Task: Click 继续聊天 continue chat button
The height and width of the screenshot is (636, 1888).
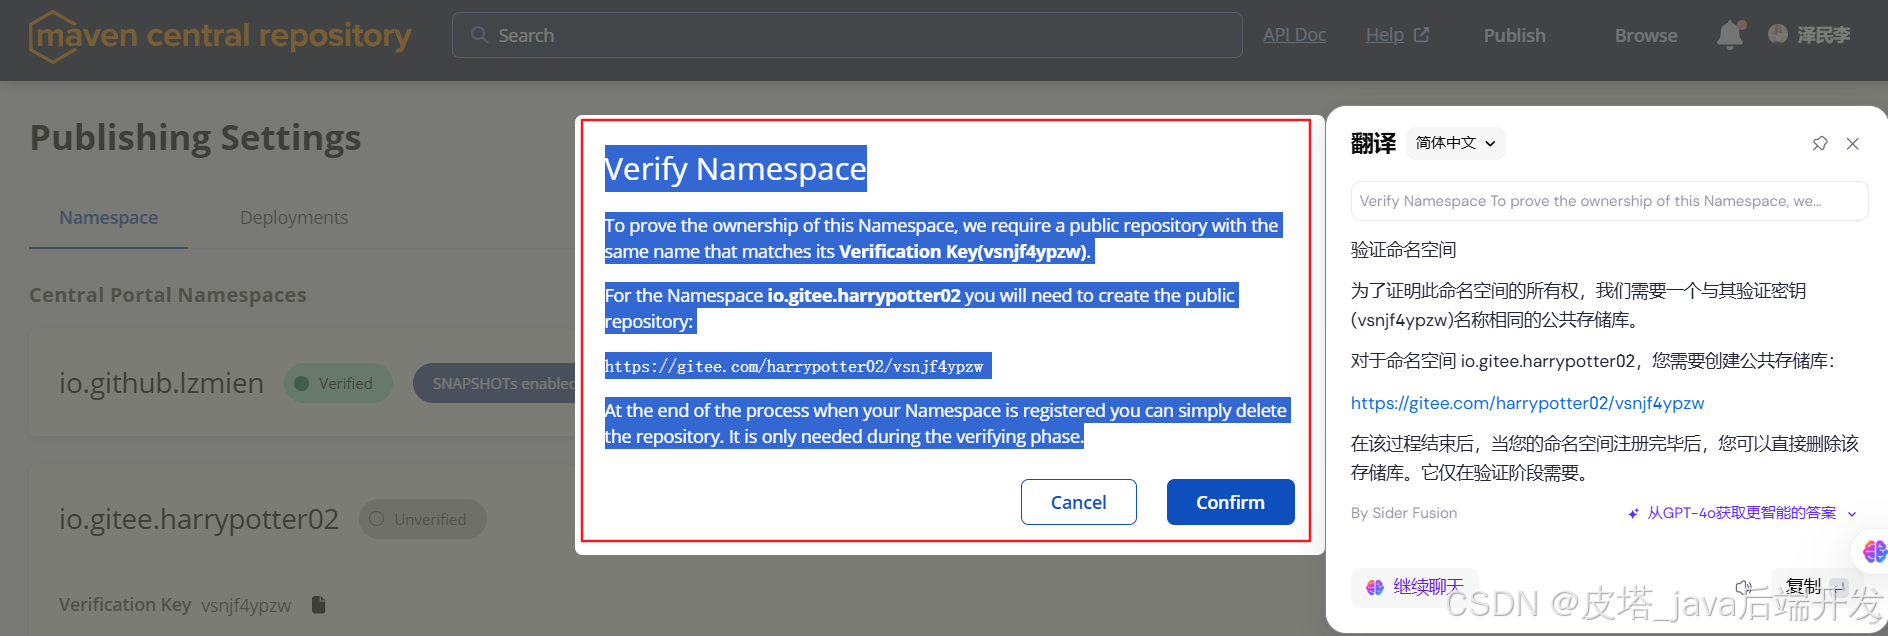Action: point(1414,587)
